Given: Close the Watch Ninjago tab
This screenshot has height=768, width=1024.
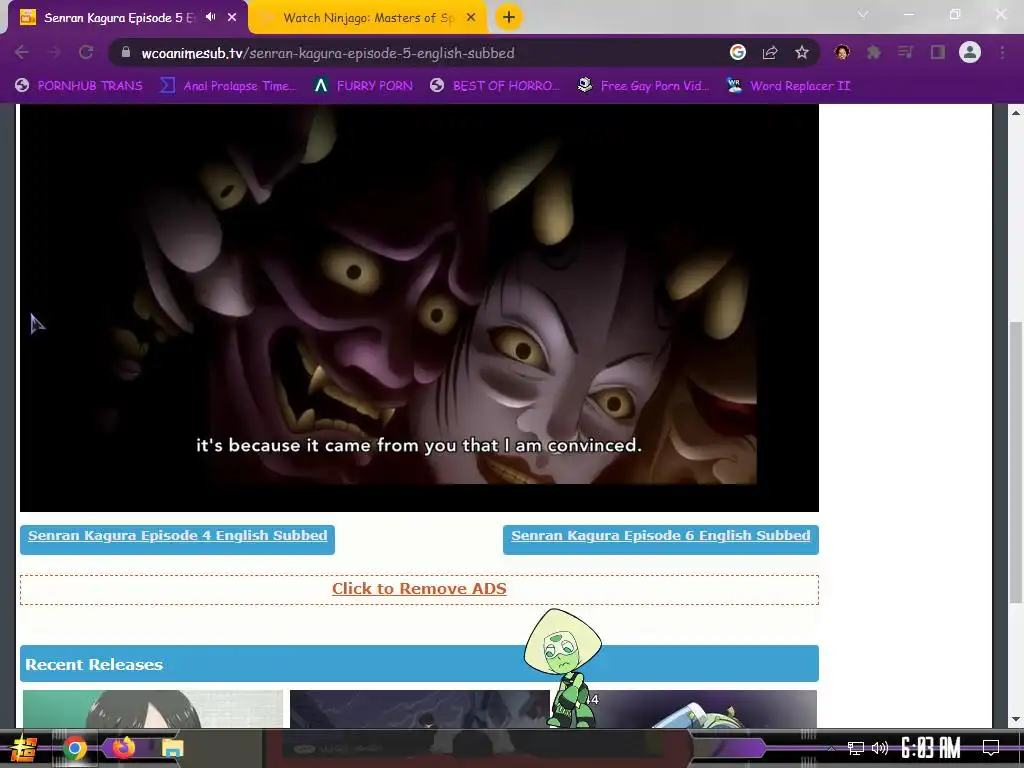Looking at the screenshot, I should tap(471, 18).
